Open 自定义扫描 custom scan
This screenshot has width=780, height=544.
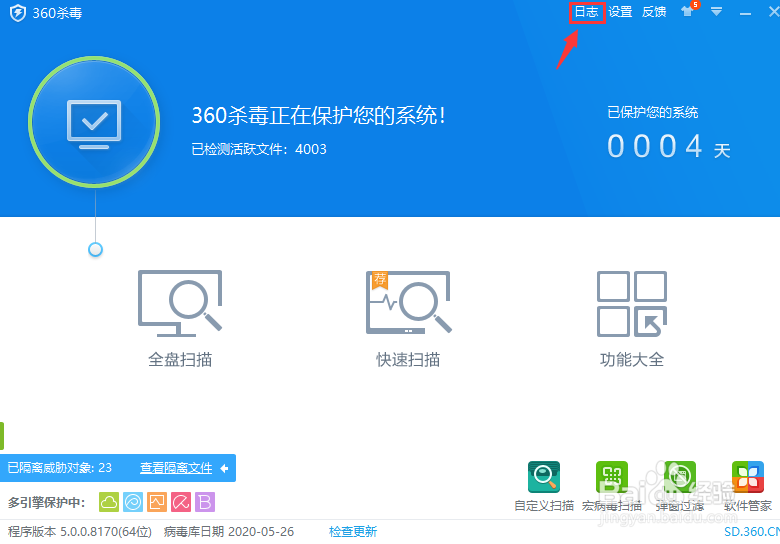544,486
